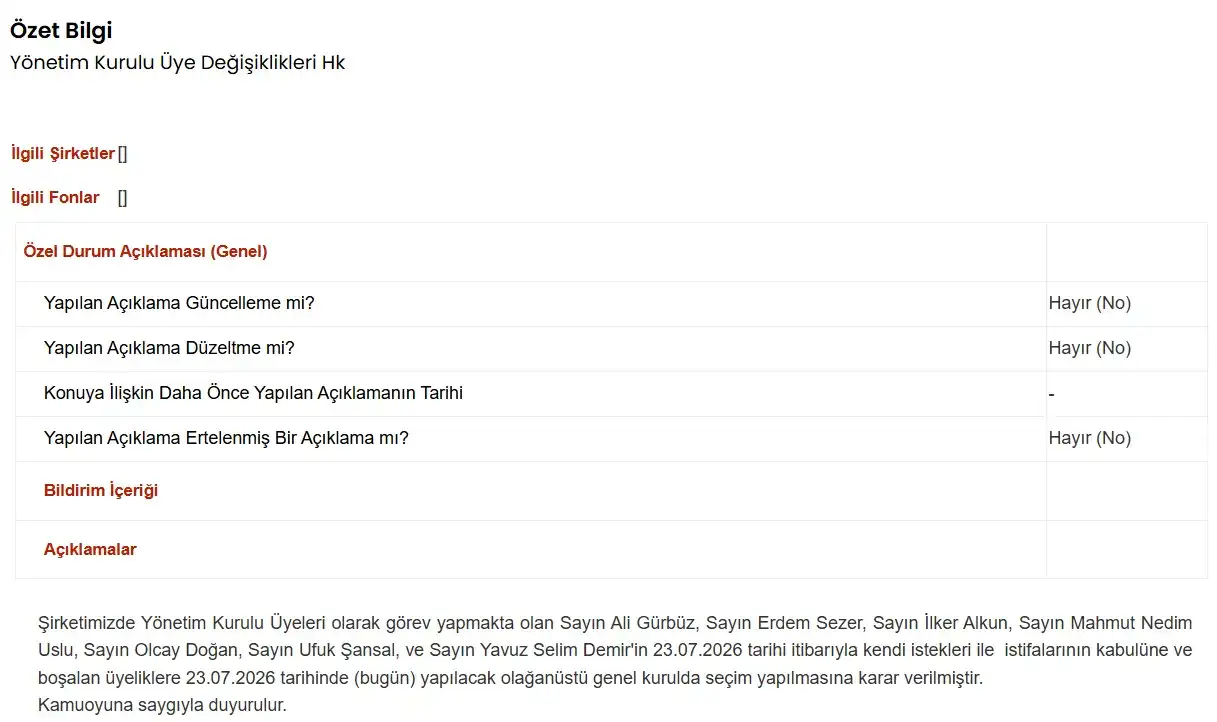Select the Yönetim Kurulu Üye Değişiklikleri Hk subtitle
This screenshot has width=1217, height=722.
[177, 62]
